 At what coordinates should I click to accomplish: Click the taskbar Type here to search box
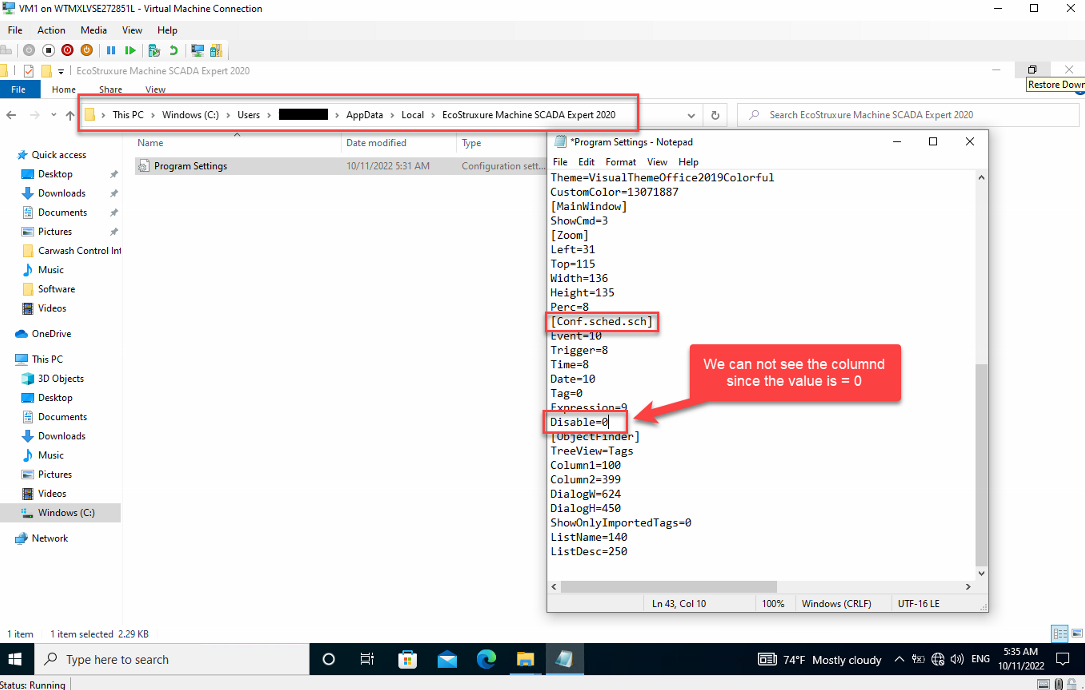click(172, 660)
